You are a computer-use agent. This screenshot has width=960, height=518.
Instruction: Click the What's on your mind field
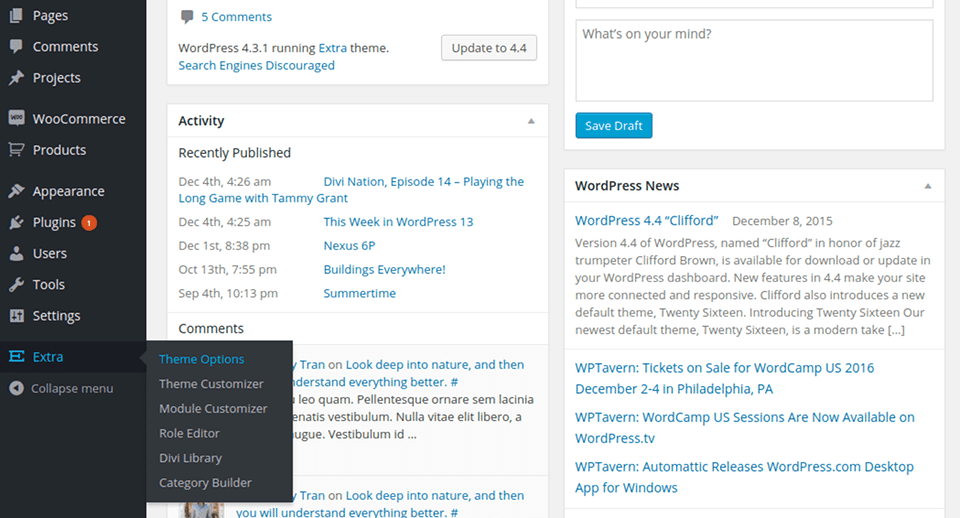click(x=754, y=60)
